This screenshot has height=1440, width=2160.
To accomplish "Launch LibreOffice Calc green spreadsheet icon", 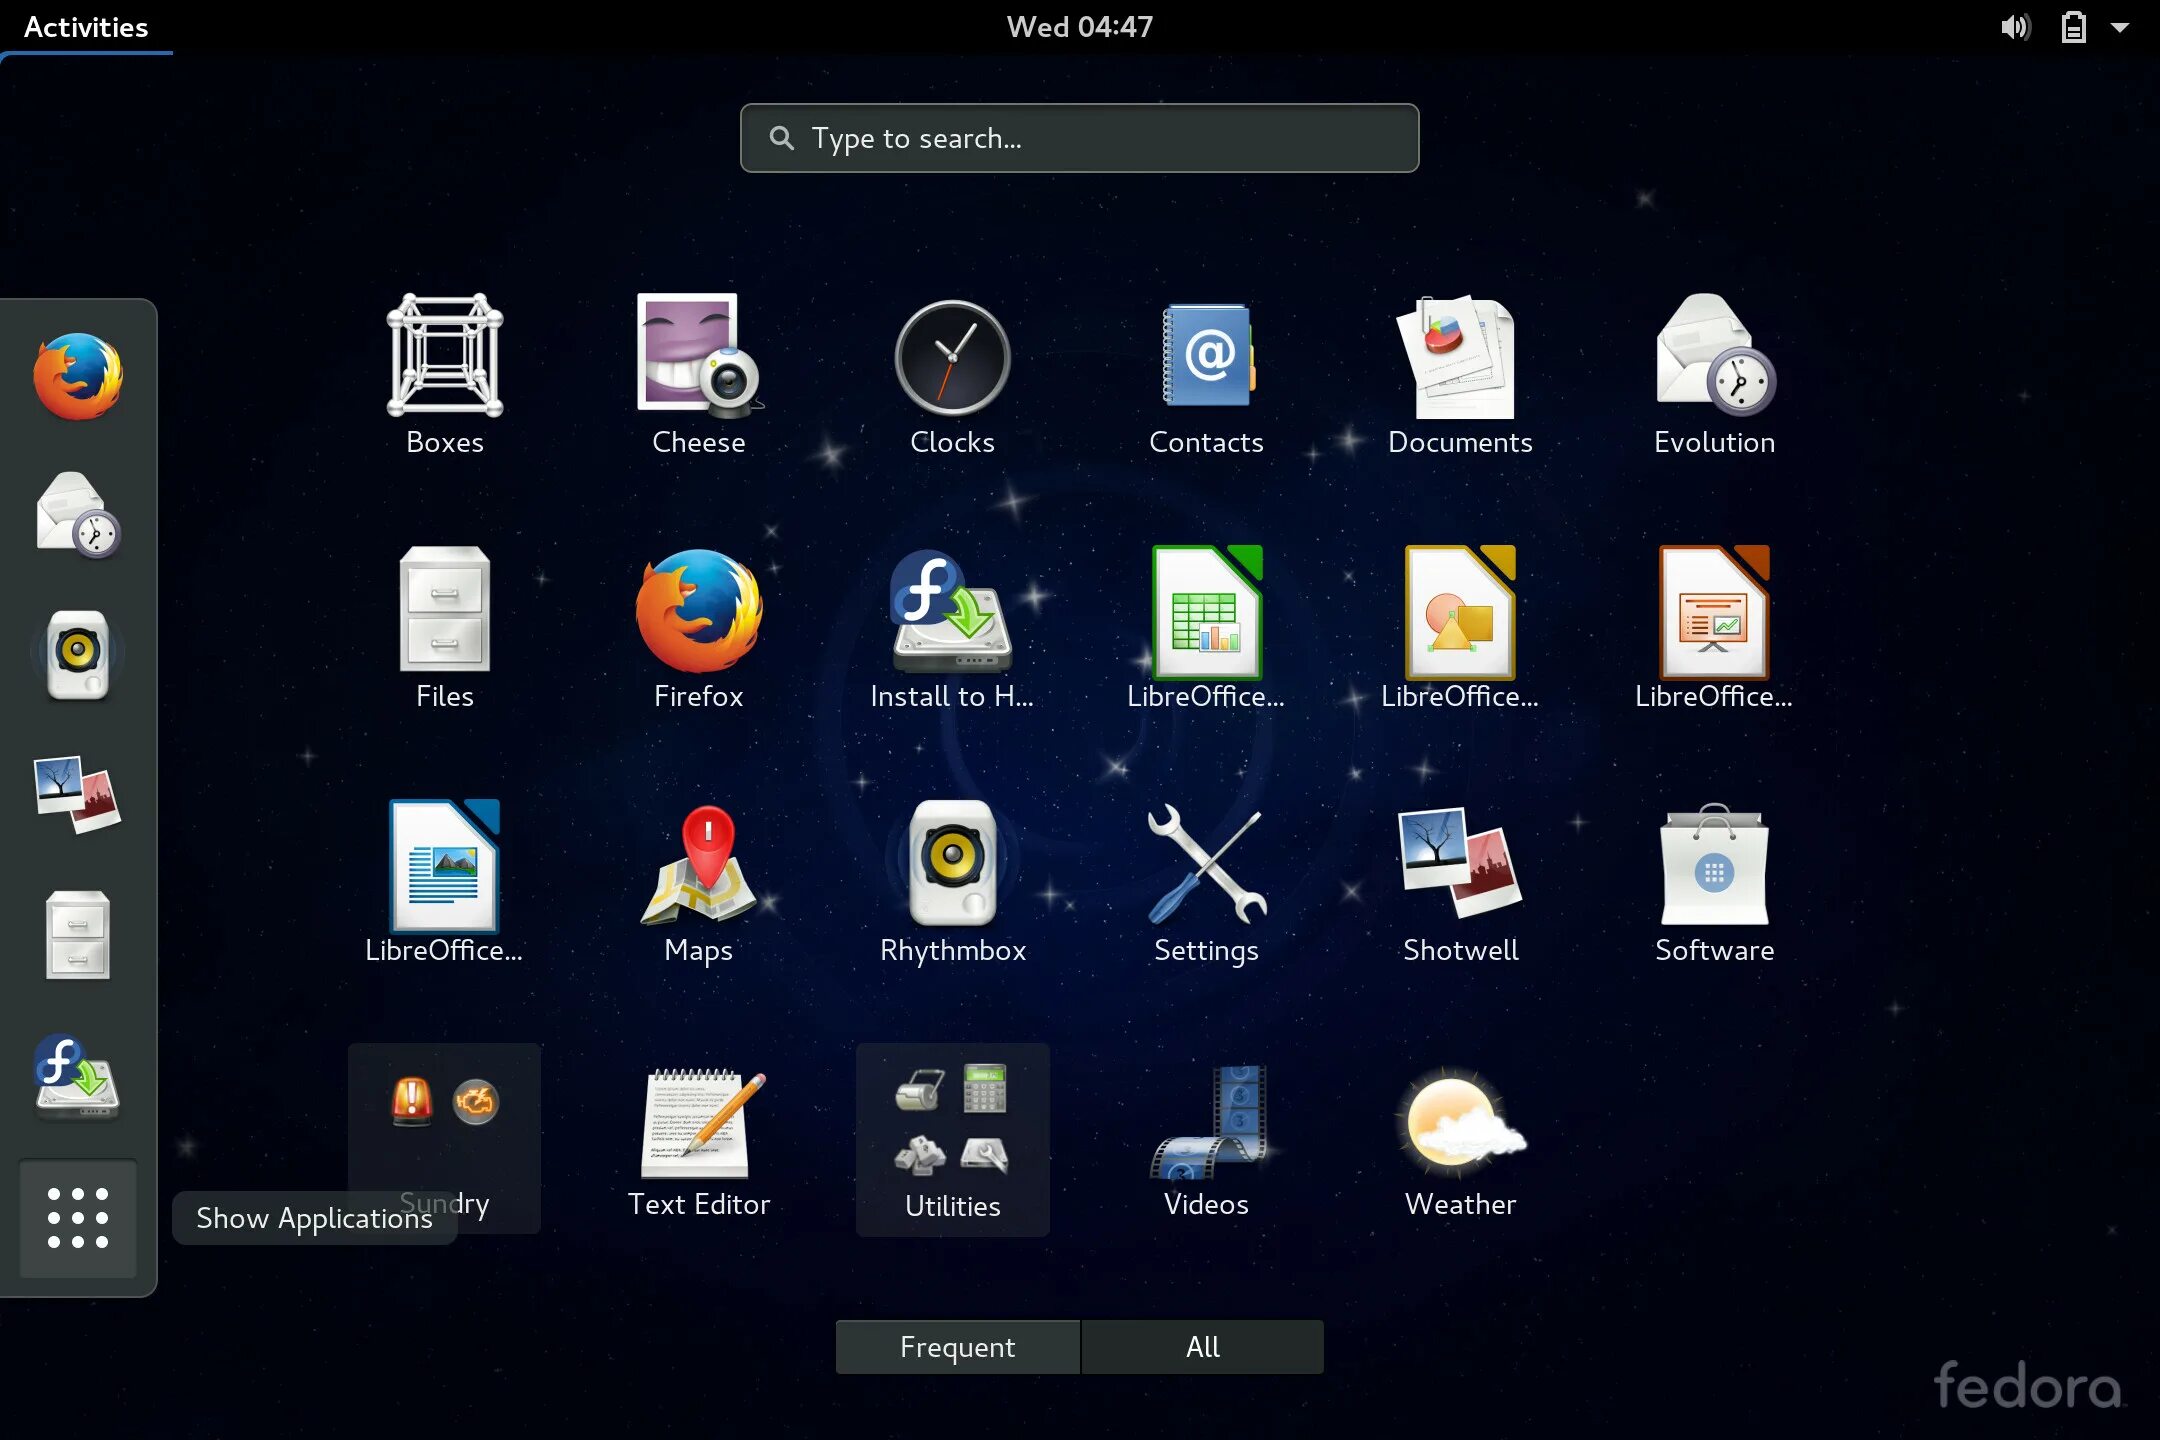I will pyautogui.click(x=1207, y=629).
